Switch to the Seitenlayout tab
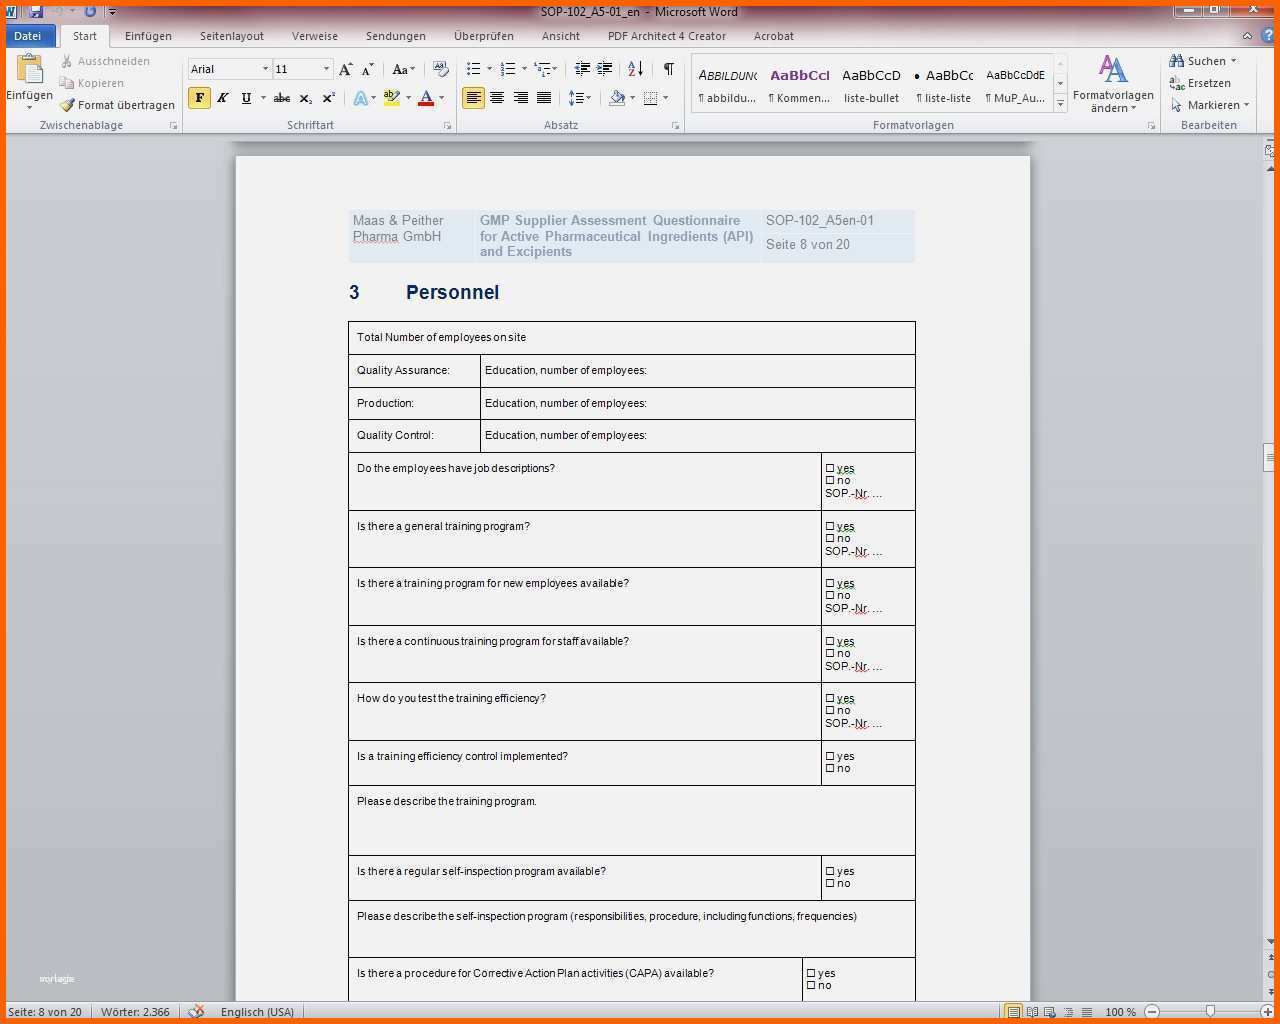Screen dimensions: 1280x1024 point(232,36)
